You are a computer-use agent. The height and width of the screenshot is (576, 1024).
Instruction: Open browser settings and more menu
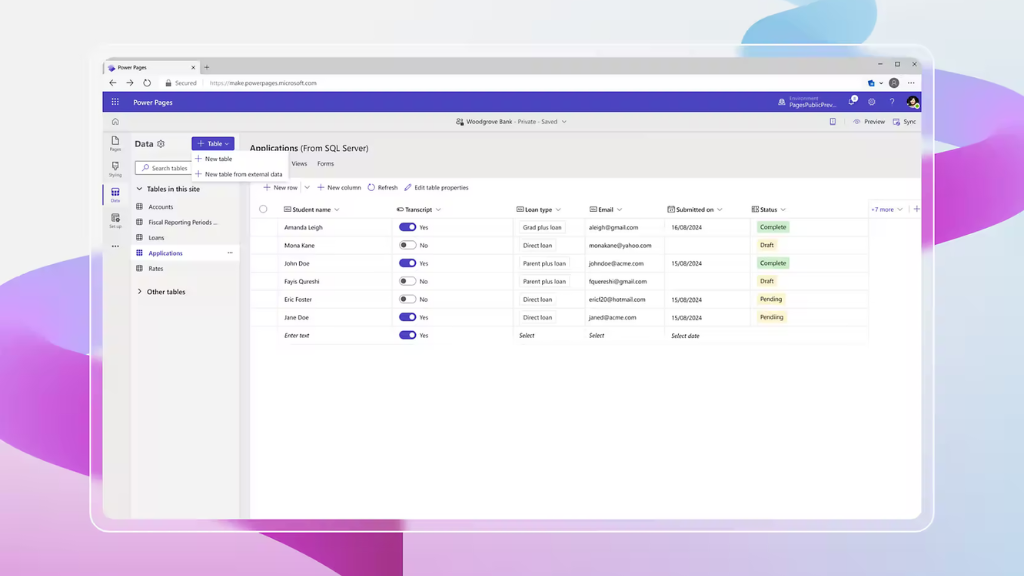911,83
